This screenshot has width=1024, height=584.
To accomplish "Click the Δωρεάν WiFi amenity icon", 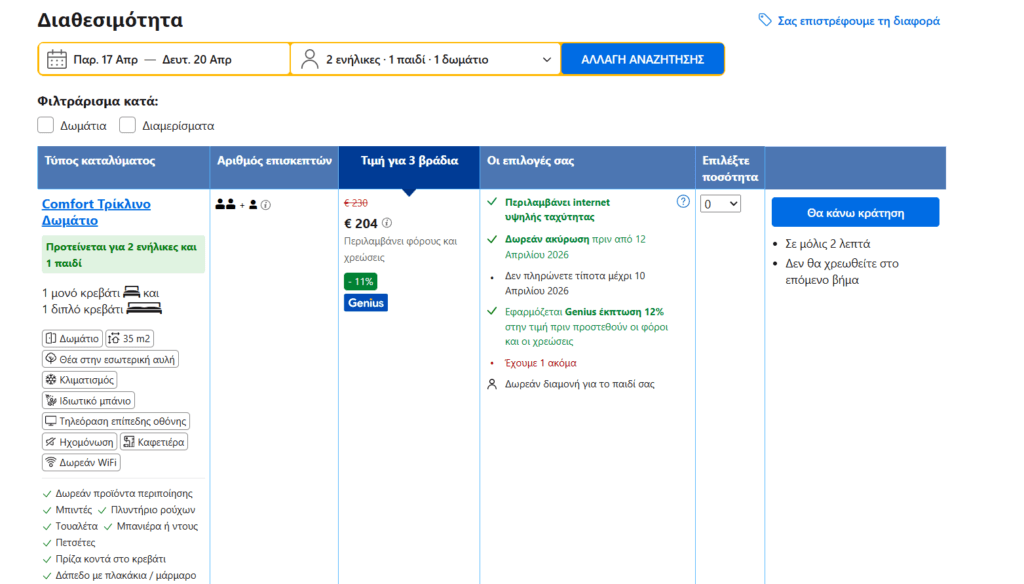I will pyautogui.click(x=51, y=462).
